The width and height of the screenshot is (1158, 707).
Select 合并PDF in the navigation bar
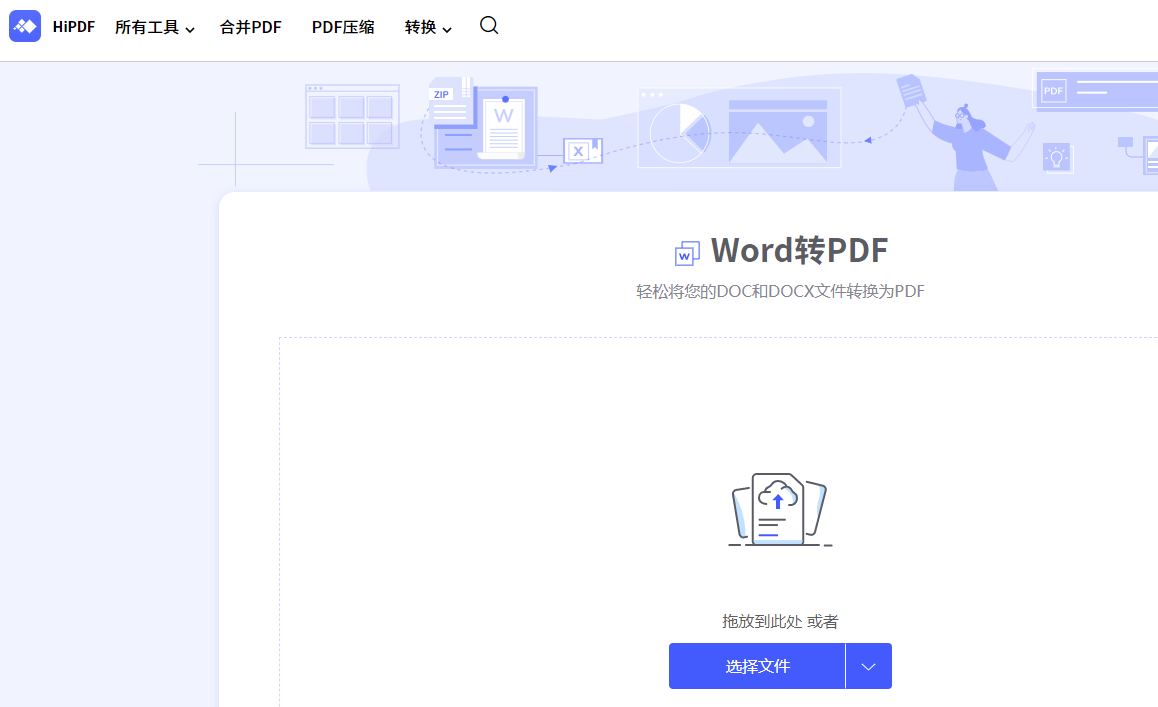tap(250, 27)
